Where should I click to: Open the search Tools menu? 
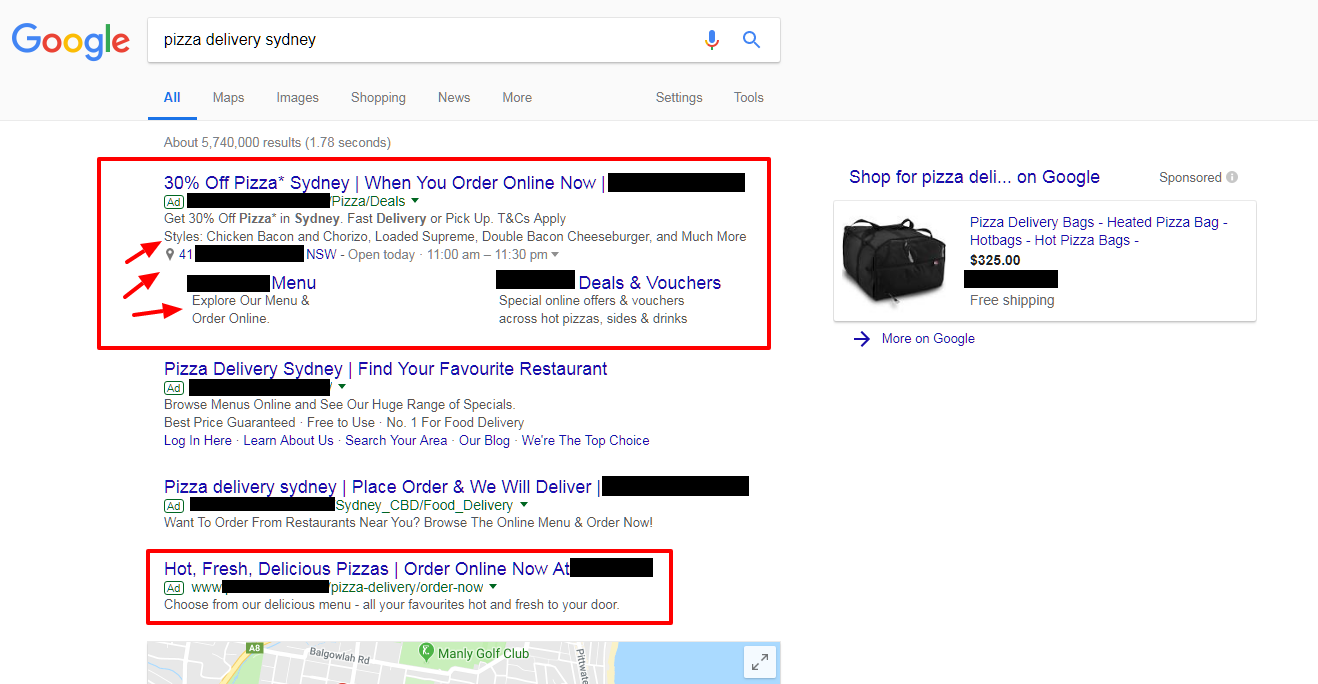pyautogui.click(x=748, y=97)
